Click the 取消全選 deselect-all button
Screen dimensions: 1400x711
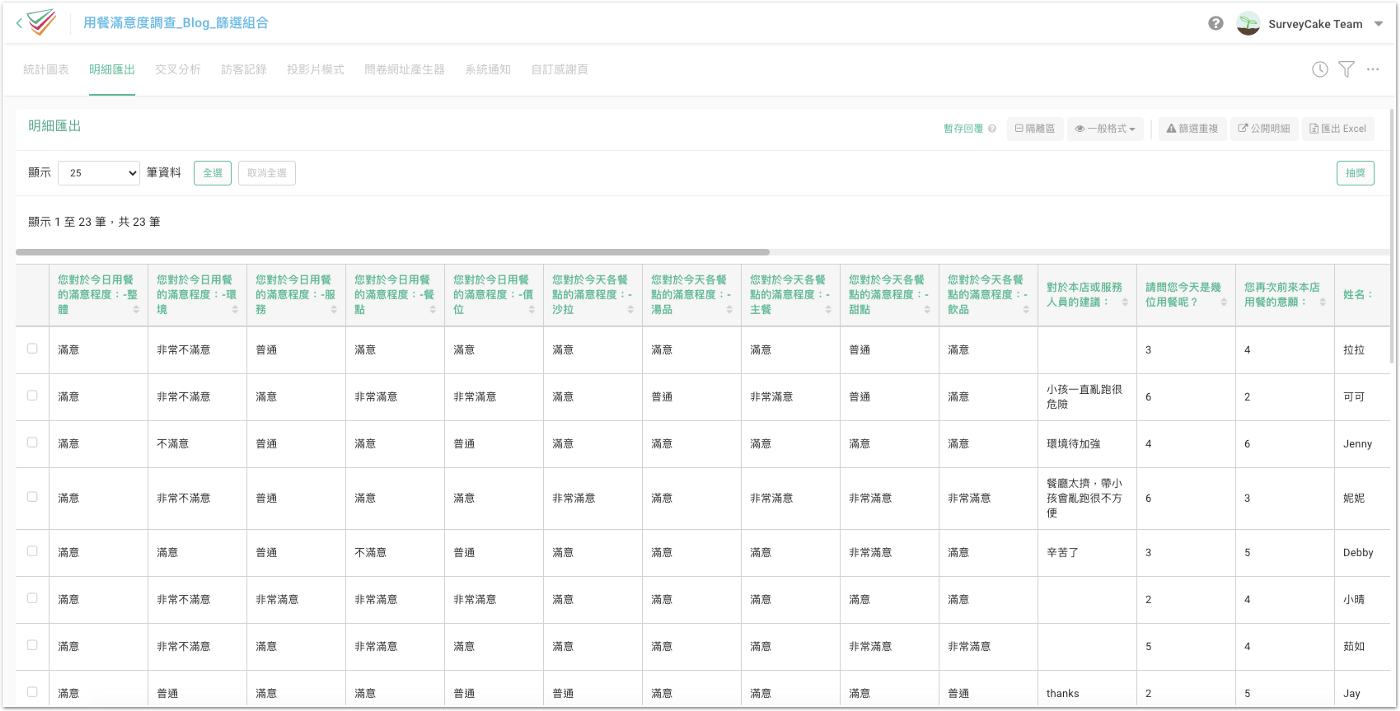(267, 173)
